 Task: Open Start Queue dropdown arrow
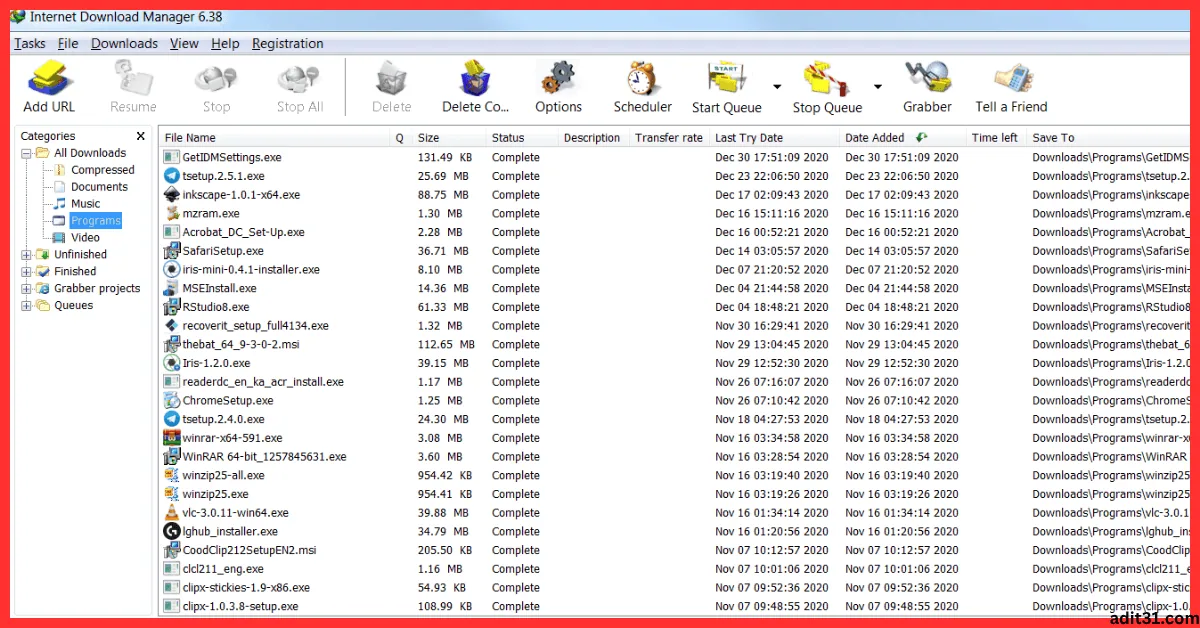[x=777, y=86]
